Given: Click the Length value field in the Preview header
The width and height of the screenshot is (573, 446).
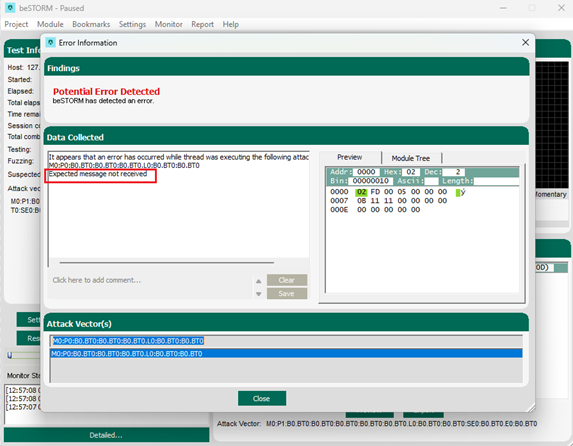Looking at the screenshot, I should click(496, 181).
